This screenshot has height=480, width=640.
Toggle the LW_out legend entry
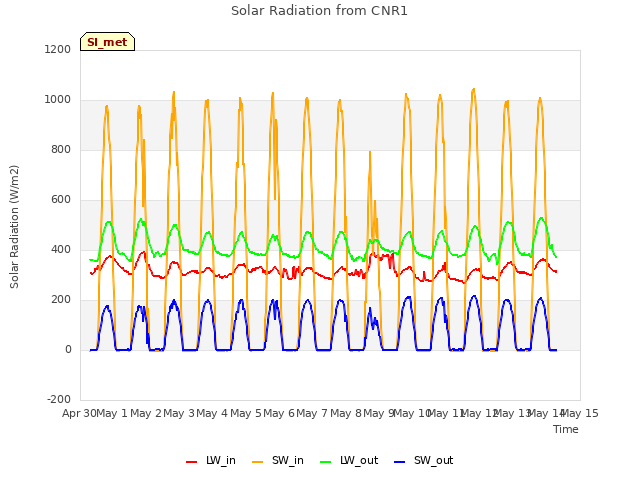[349, 460]
